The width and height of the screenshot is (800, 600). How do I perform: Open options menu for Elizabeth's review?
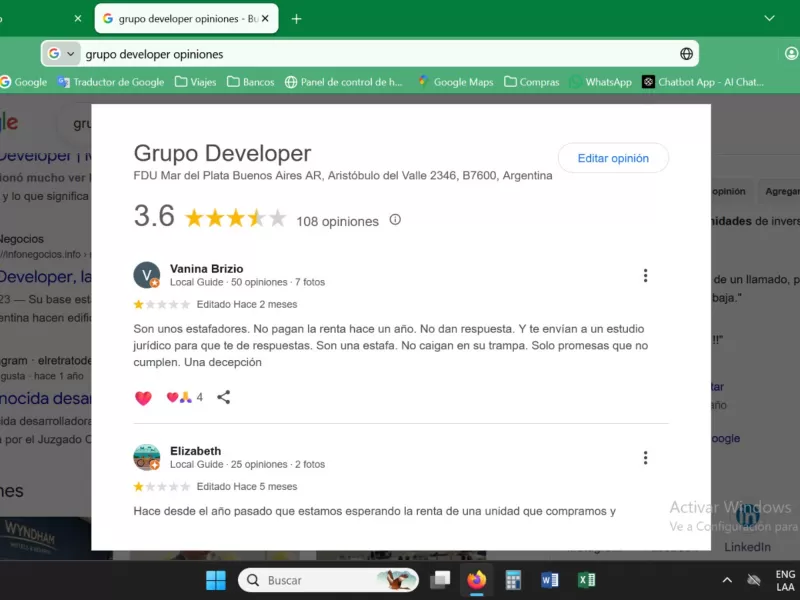pos(646,458)
